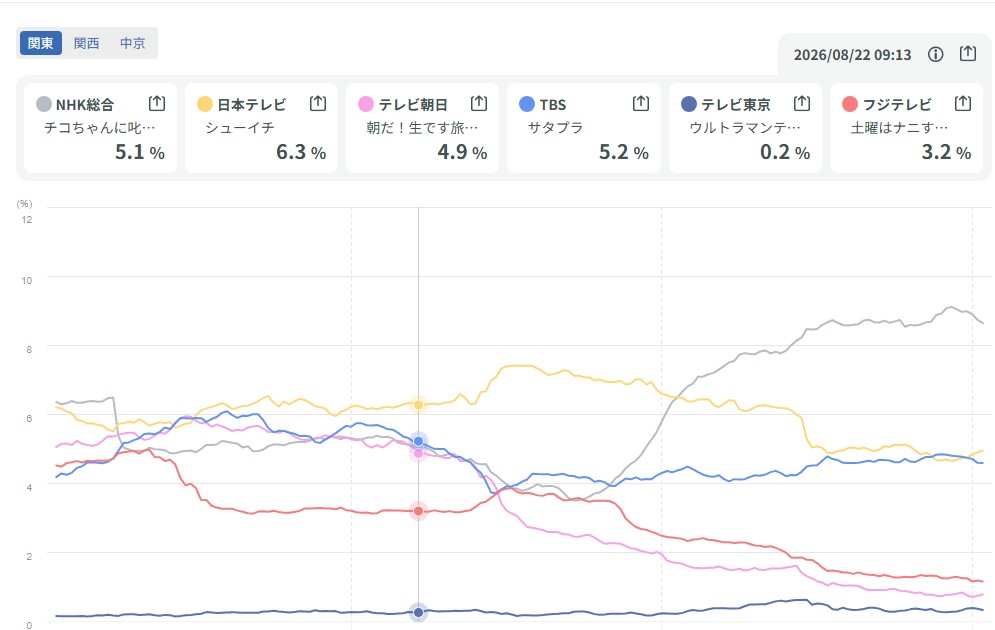Toggle the 日本テレビ yellow legend dot
This screenshot has width=995, height=630.
(x=205, y=104)
